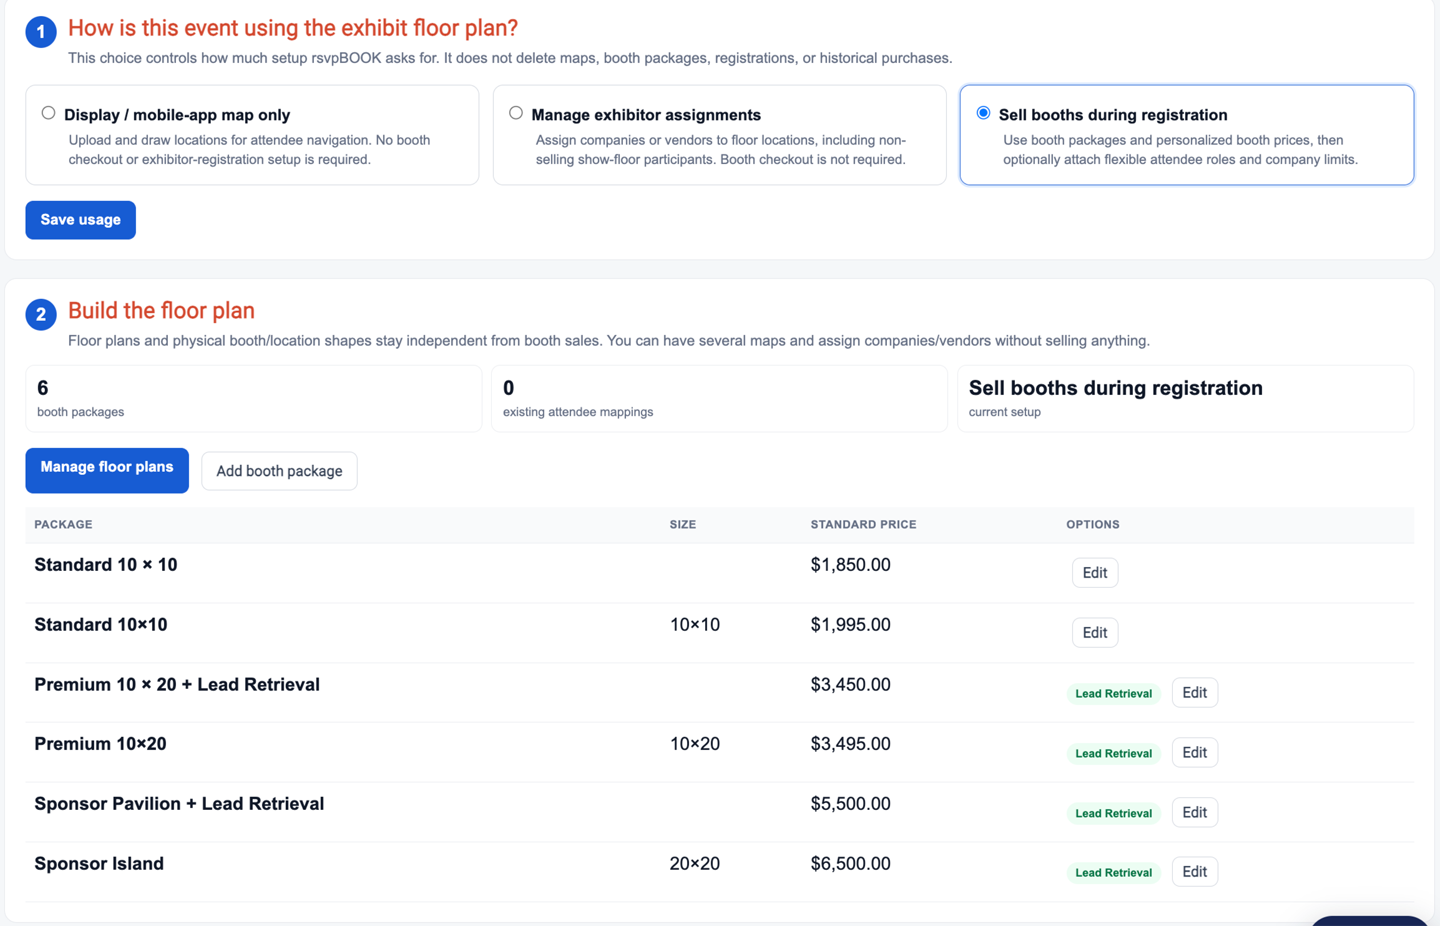Image resolution: width=1440 pixels, height=926 pixels.
Task: Edit the package priced at $1,995.00
Action: [x=1095, y=633]
